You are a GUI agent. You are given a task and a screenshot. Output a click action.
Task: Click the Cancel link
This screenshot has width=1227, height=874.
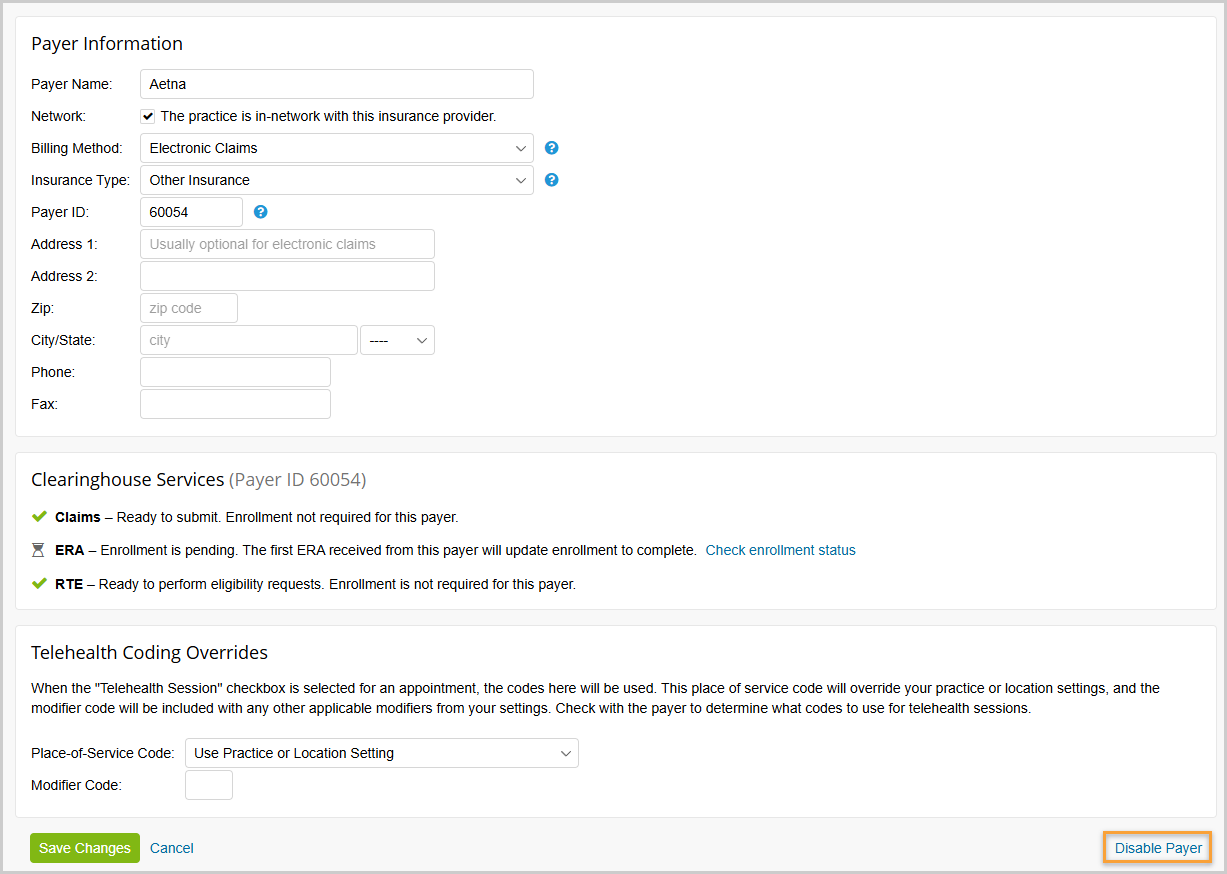[172, 848]
